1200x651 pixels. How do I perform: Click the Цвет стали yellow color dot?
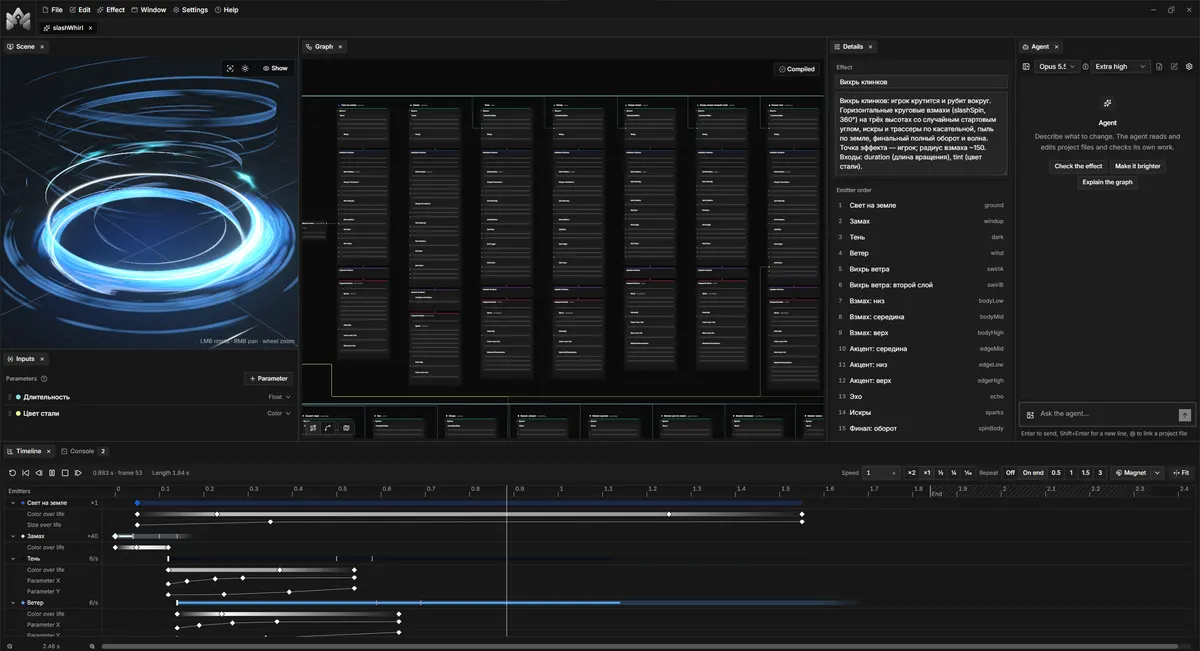click(18, 412)
